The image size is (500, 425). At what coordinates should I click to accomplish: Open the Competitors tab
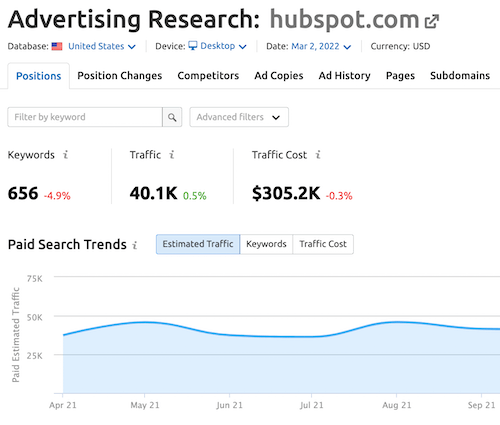tap(208, 76)
